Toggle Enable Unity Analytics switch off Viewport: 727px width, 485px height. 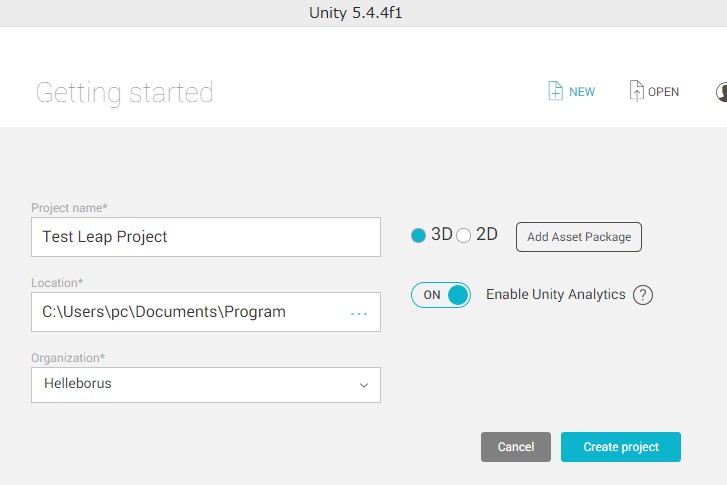(440, 295)
